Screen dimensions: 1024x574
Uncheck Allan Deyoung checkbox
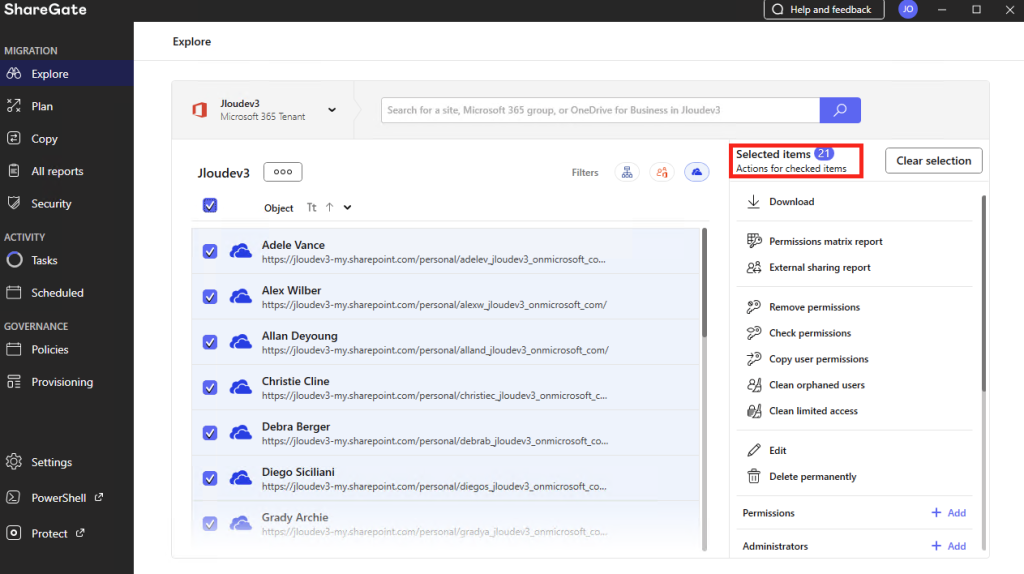click(x=210, y=342)
